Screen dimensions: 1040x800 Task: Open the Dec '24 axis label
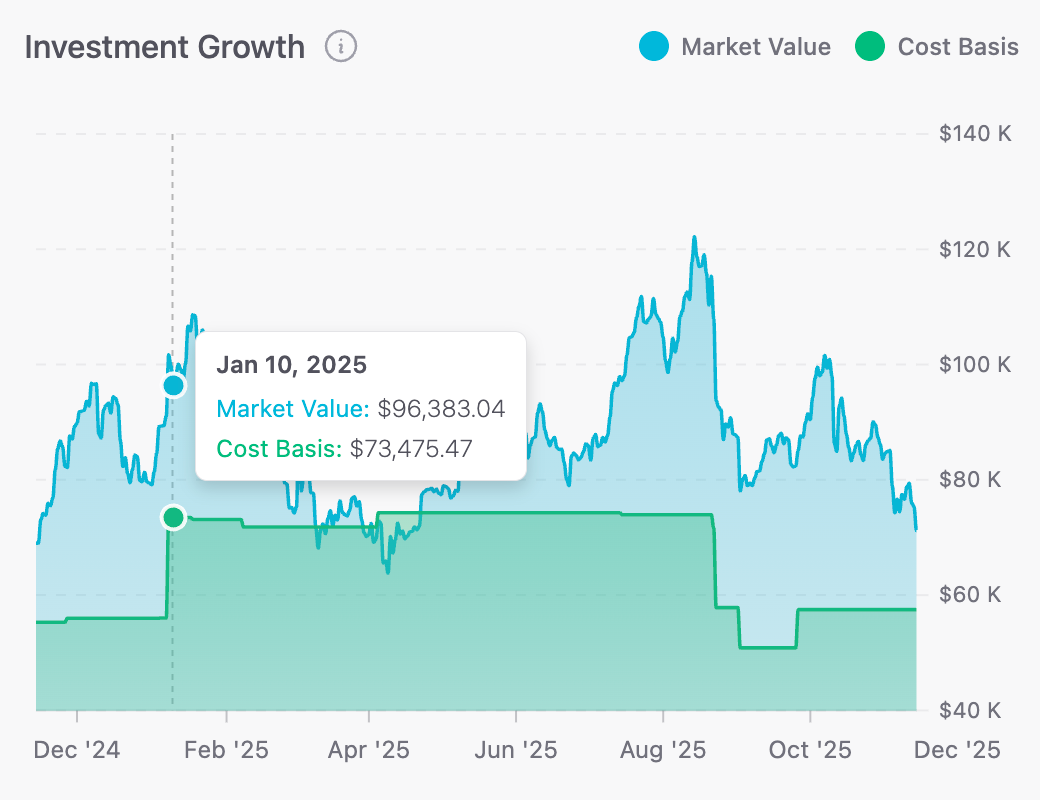(x=79, y=749)
